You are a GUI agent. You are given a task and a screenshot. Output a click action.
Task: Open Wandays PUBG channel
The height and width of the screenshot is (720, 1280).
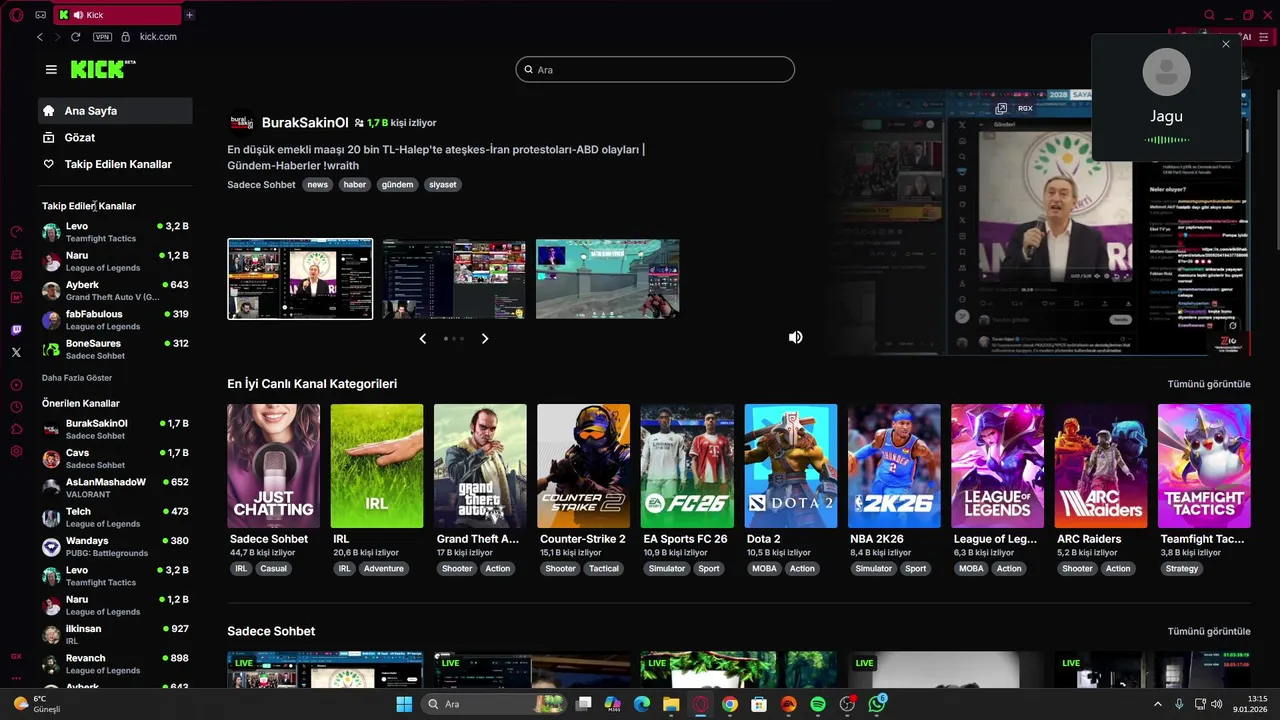point(115,546)
